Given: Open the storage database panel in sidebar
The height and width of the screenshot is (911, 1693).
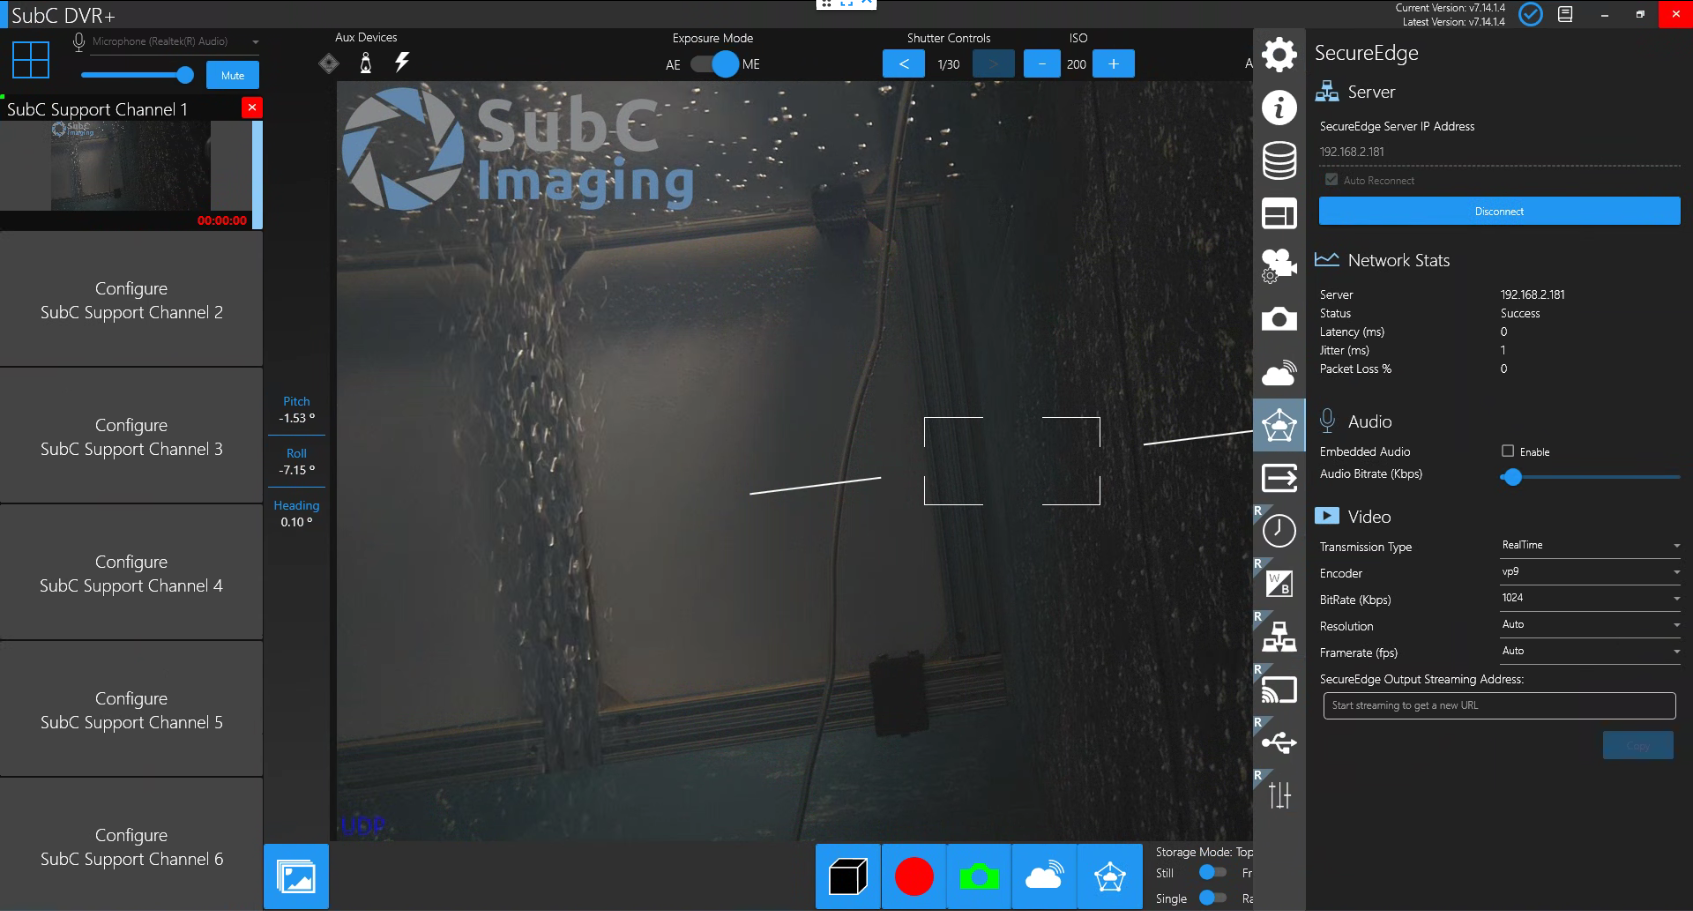Looking at the screenshot, I should [x=1279, y=160].
